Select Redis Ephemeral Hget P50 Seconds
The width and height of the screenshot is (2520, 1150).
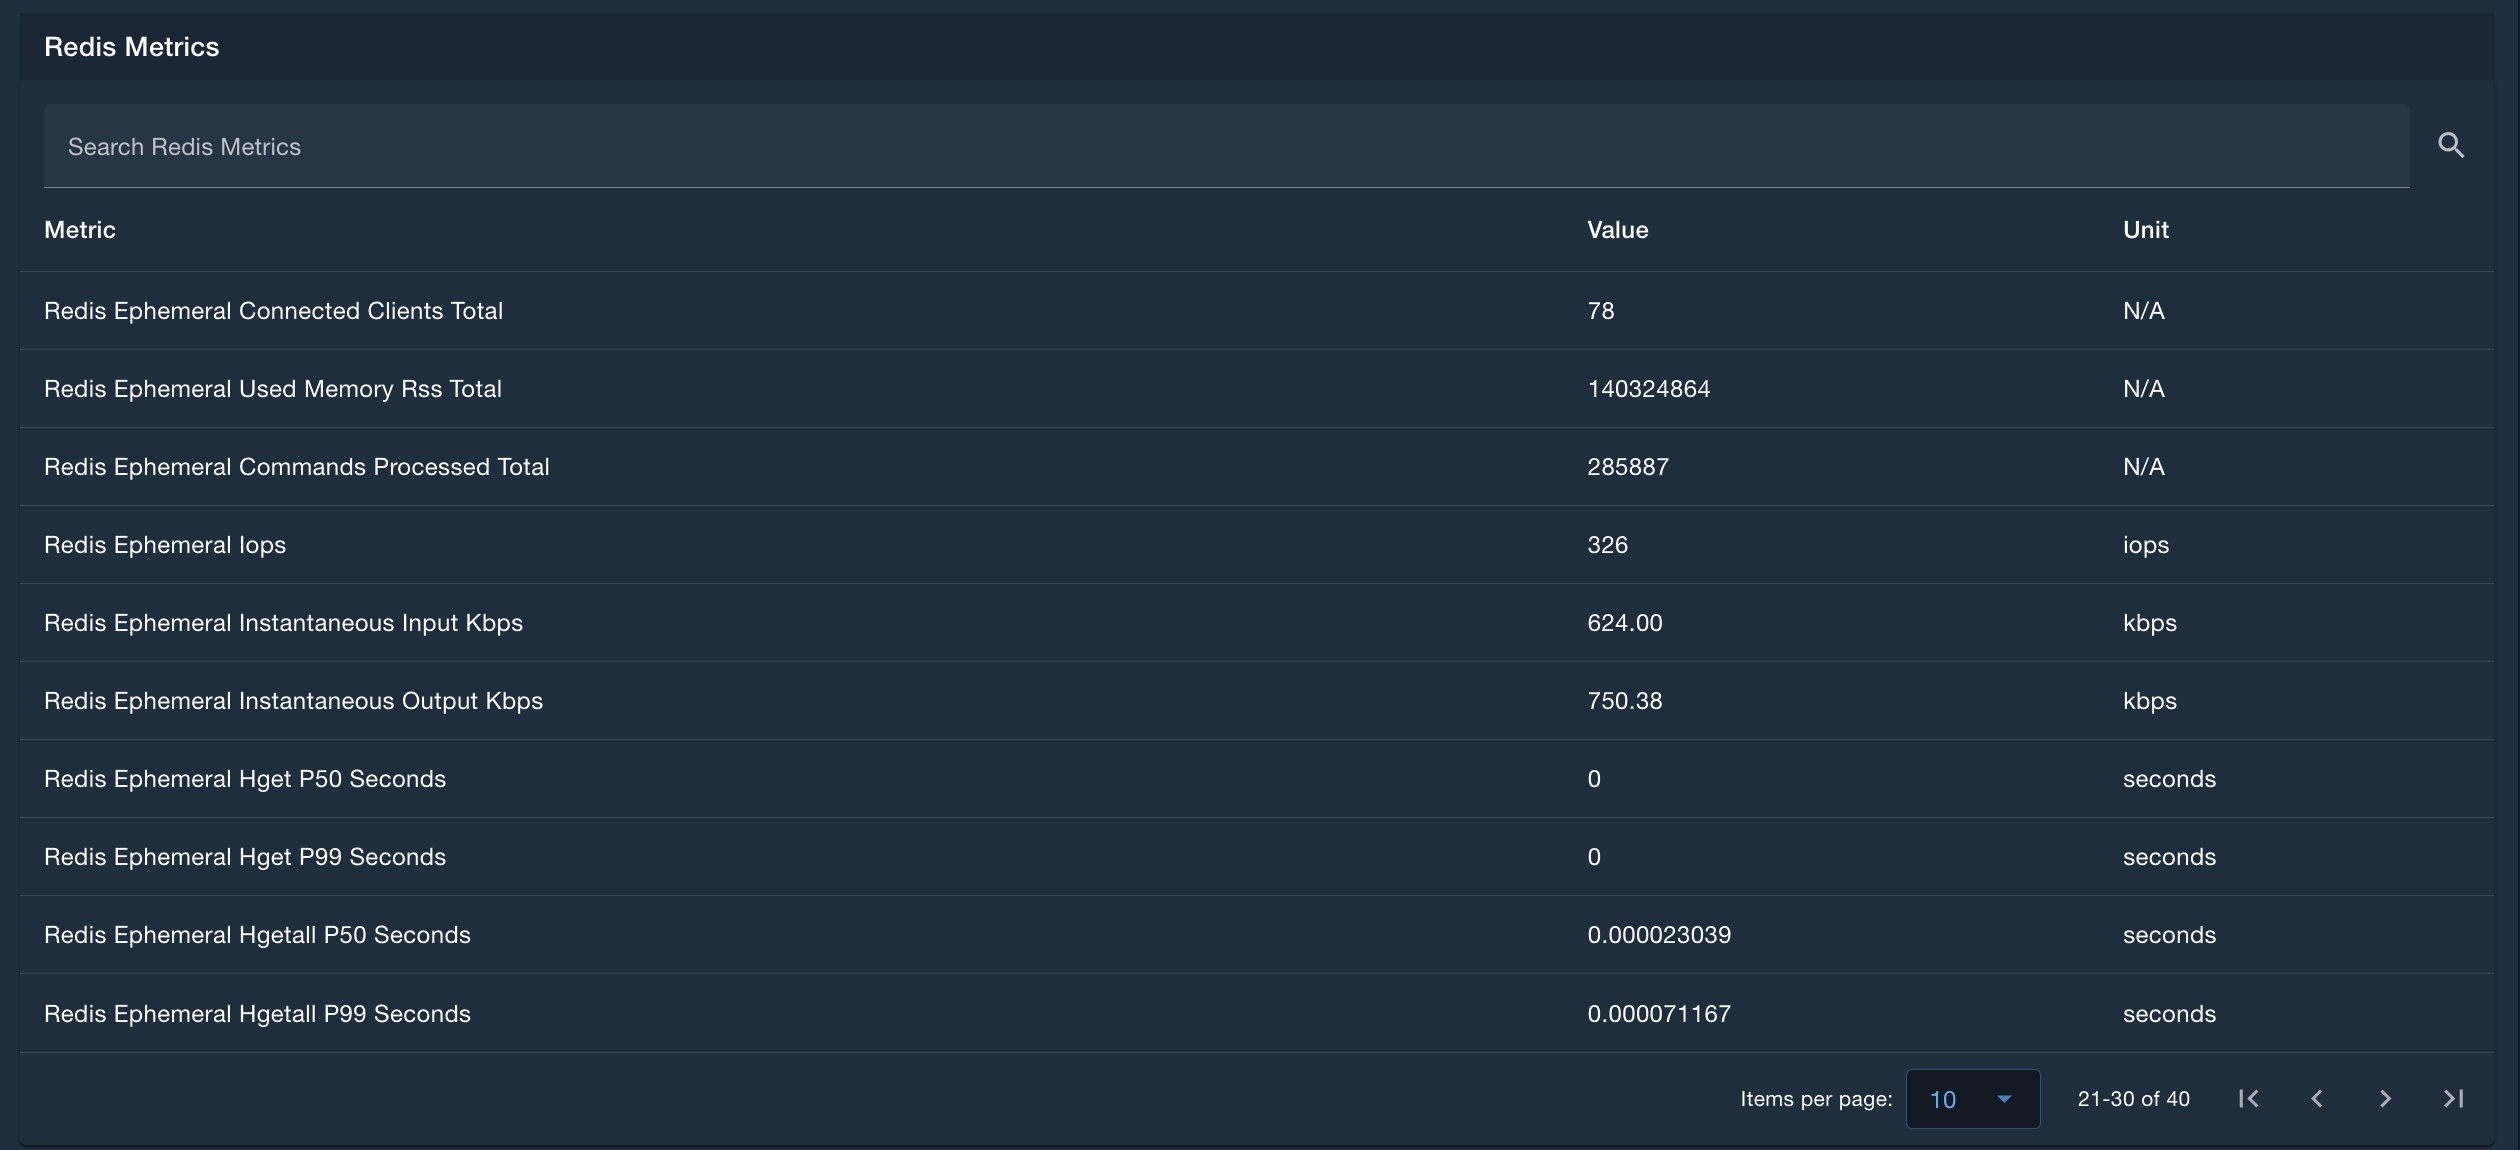coord(1256,779)
